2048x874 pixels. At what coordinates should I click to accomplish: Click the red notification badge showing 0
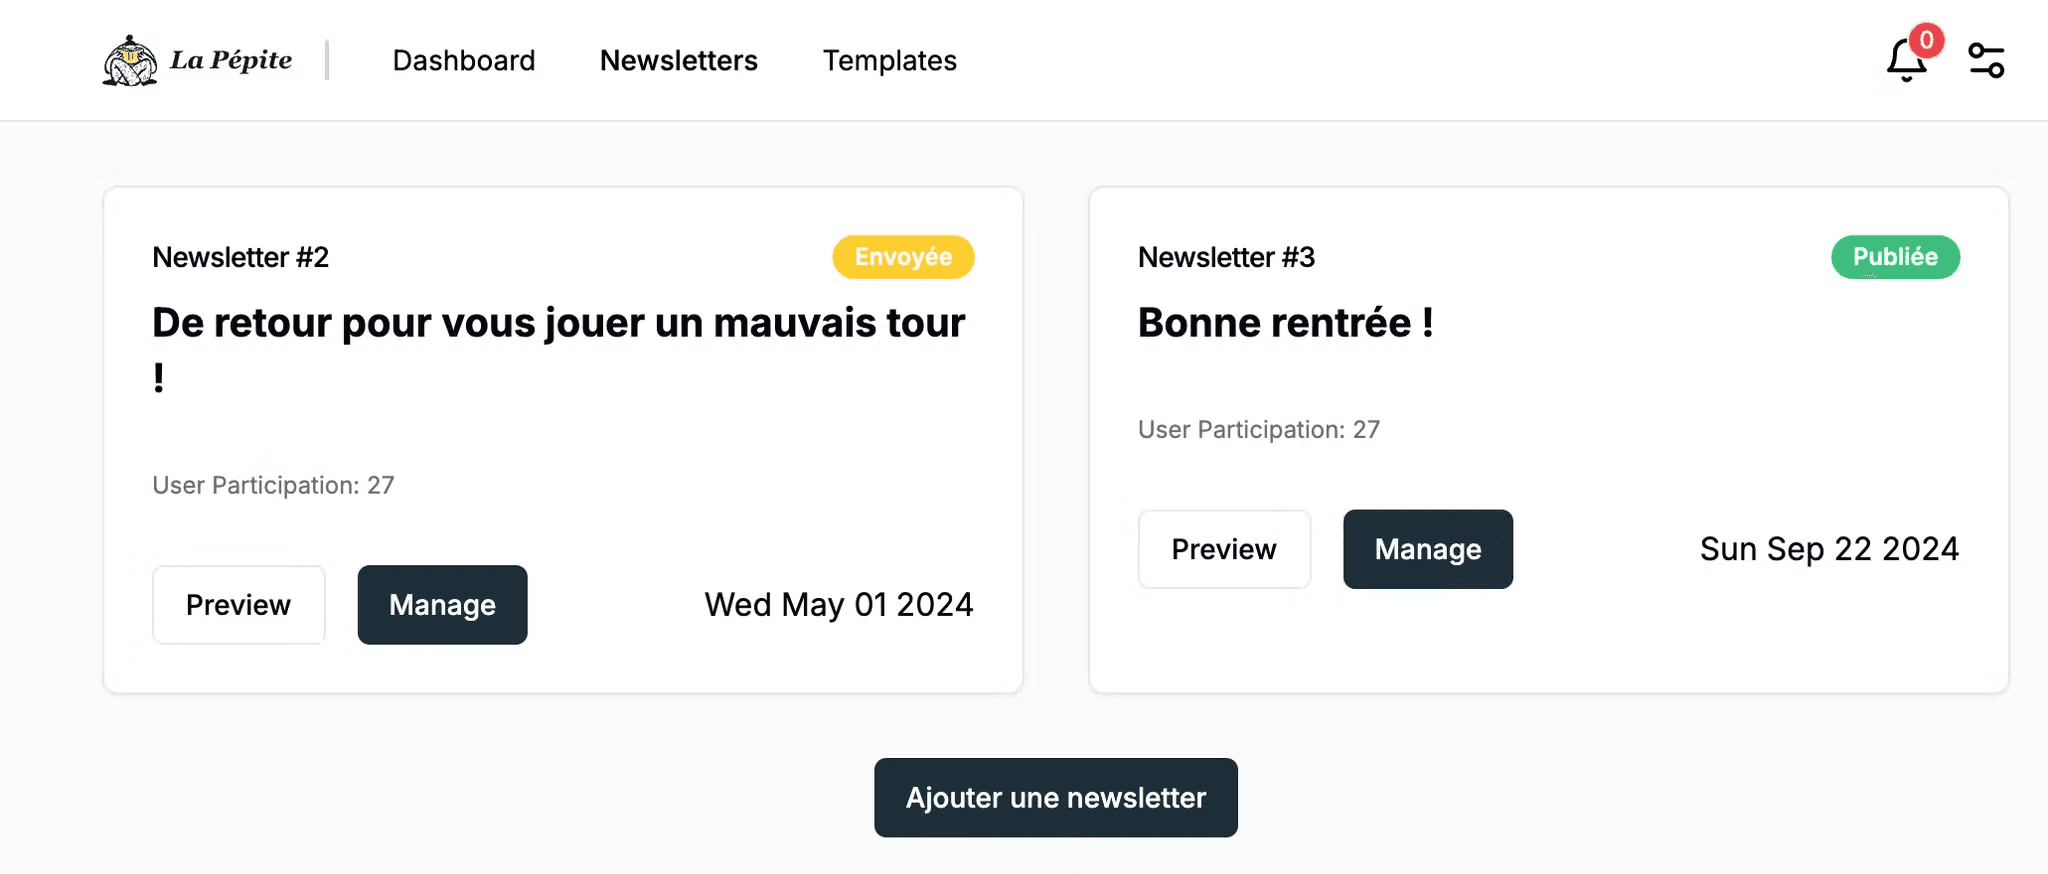pos(1923,40)
